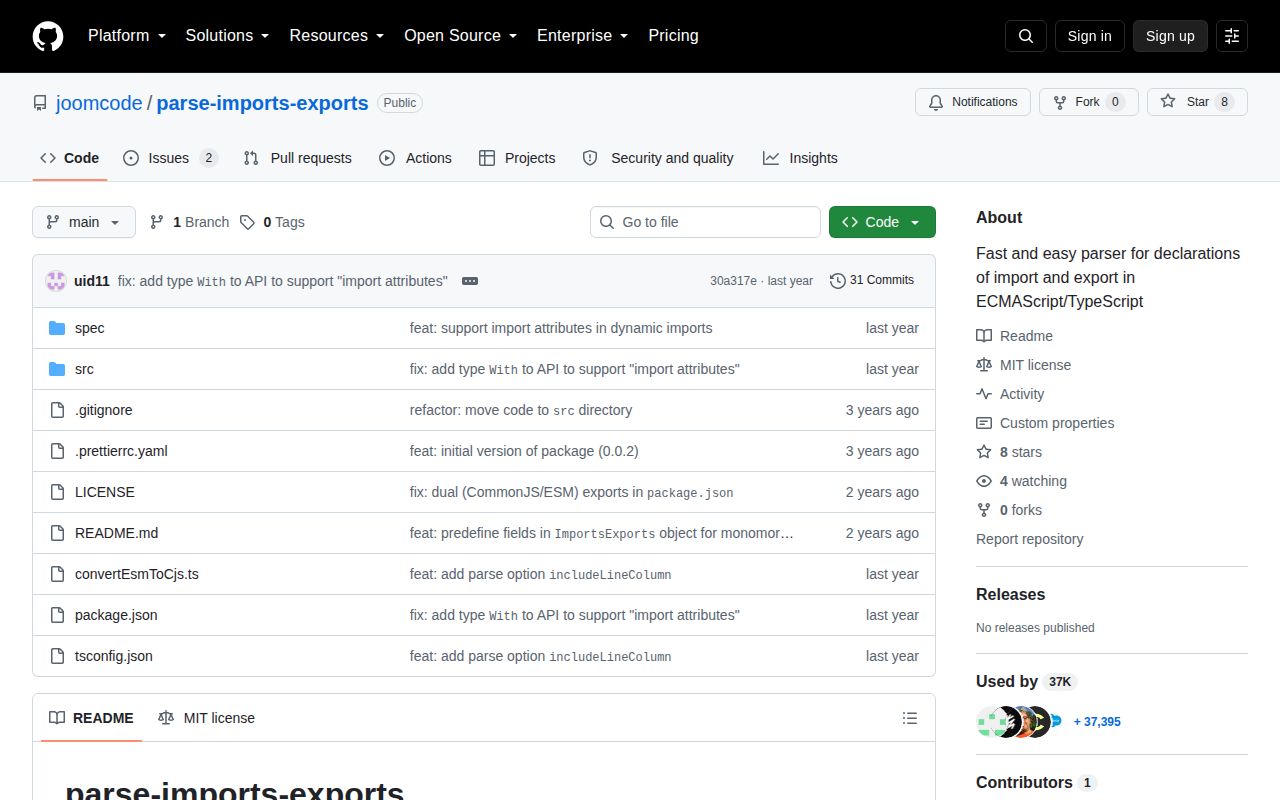Select the MIT license tab in file viewer

tap(206, 718)
